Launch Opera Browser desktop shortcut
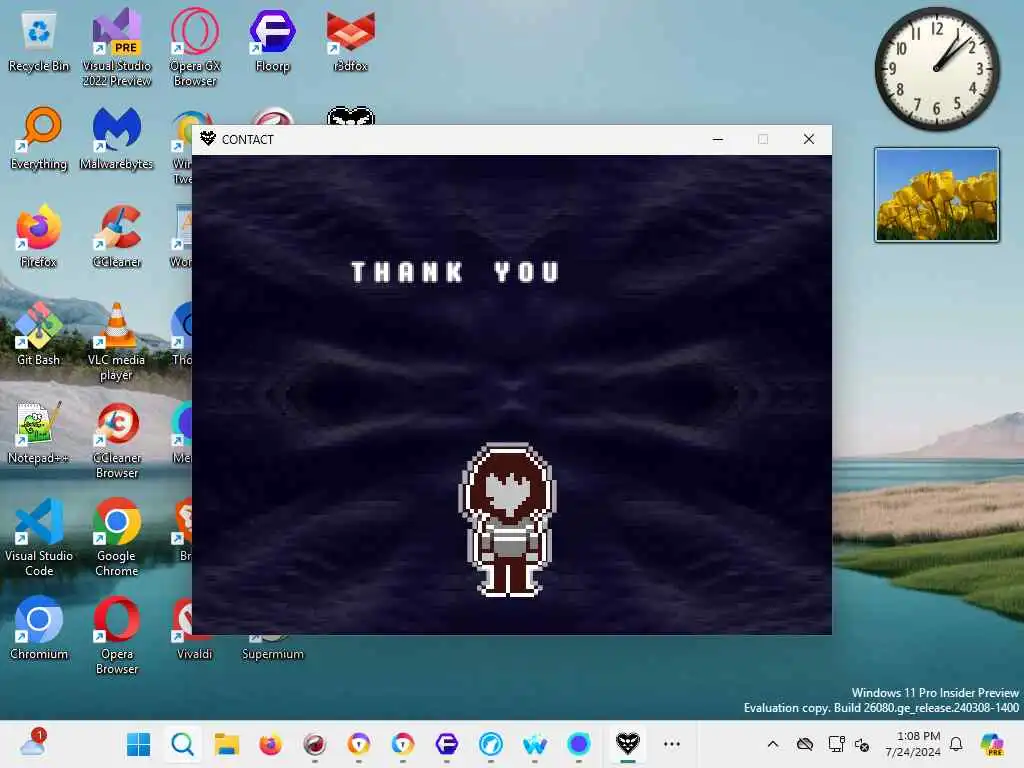 [x=117, y=636]
